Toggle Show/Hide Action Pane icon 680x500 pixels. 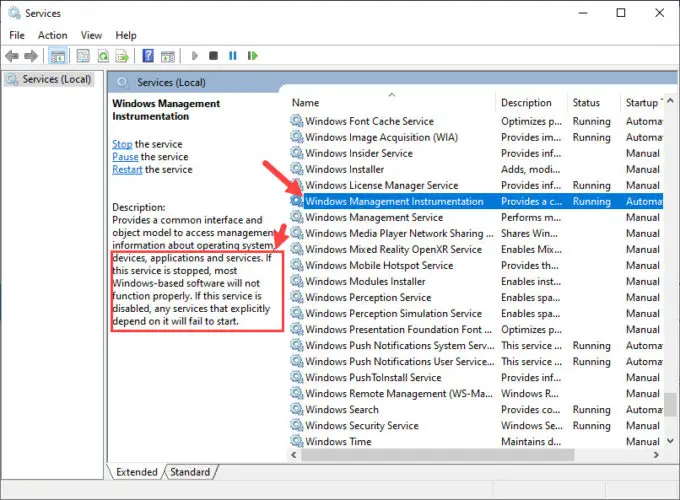coord(168,56)
